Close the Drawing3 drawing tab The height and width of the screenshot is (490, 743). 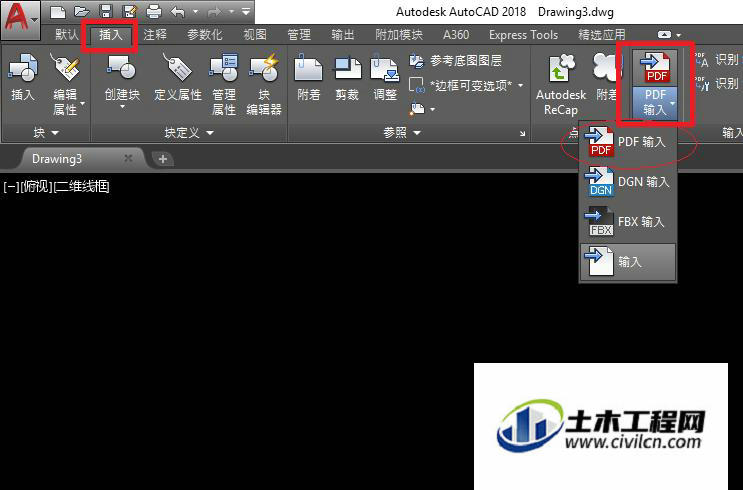pos(128,158)
